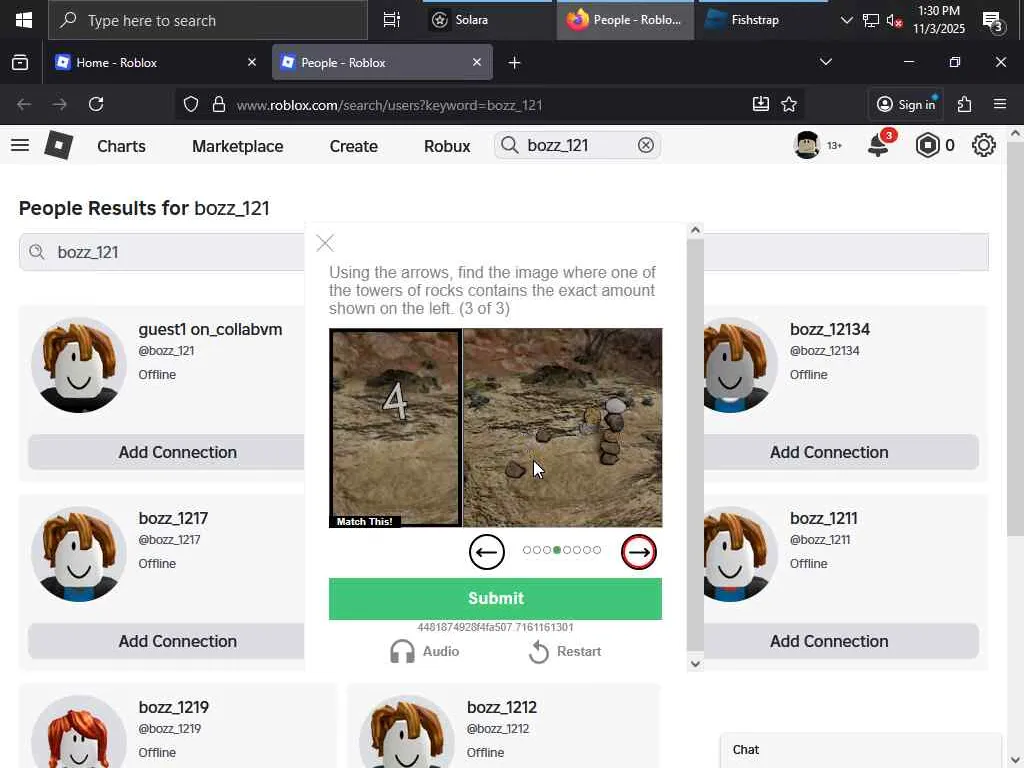Open bozz_1219 profile name

coord(174,707)
